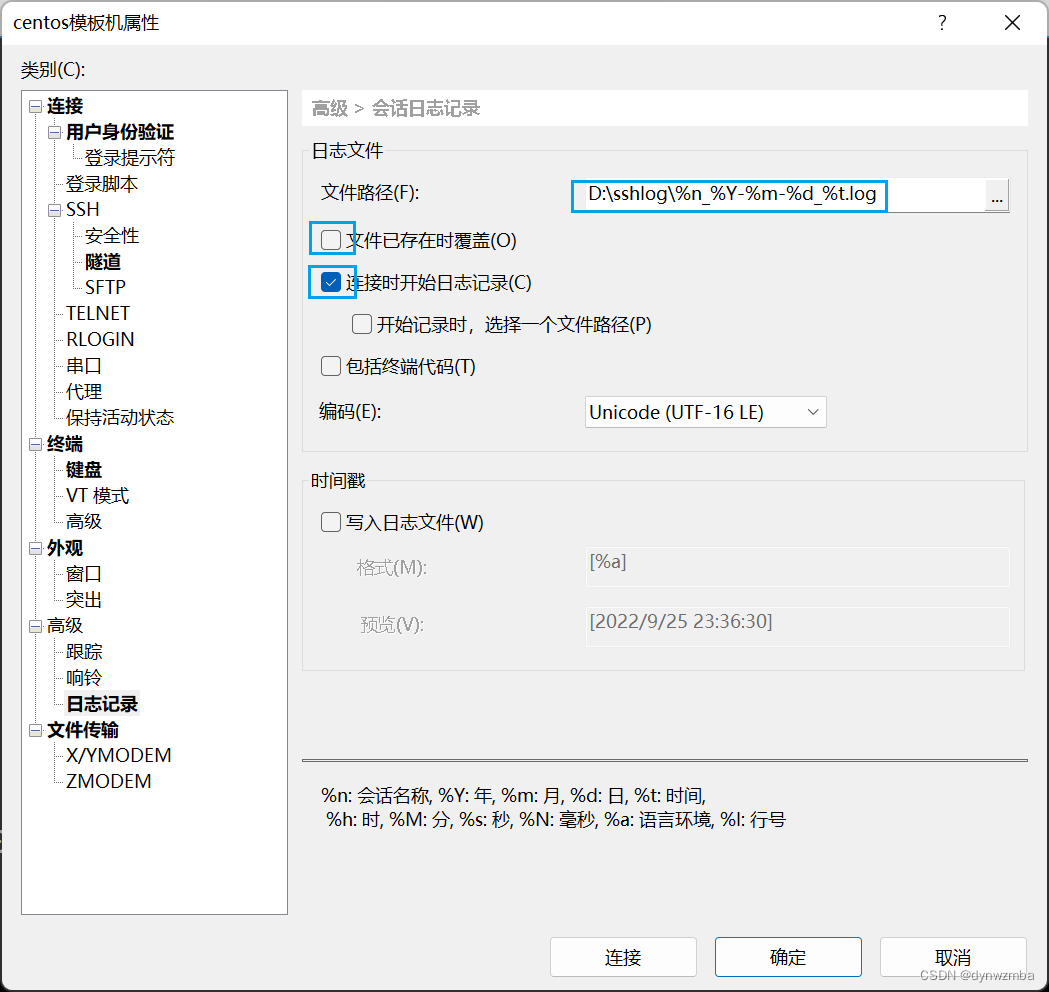The height and width of the screenshot is (992, 1049).
Task: Click the 连接 button at bottom
Action: click(x=623, y=957)
